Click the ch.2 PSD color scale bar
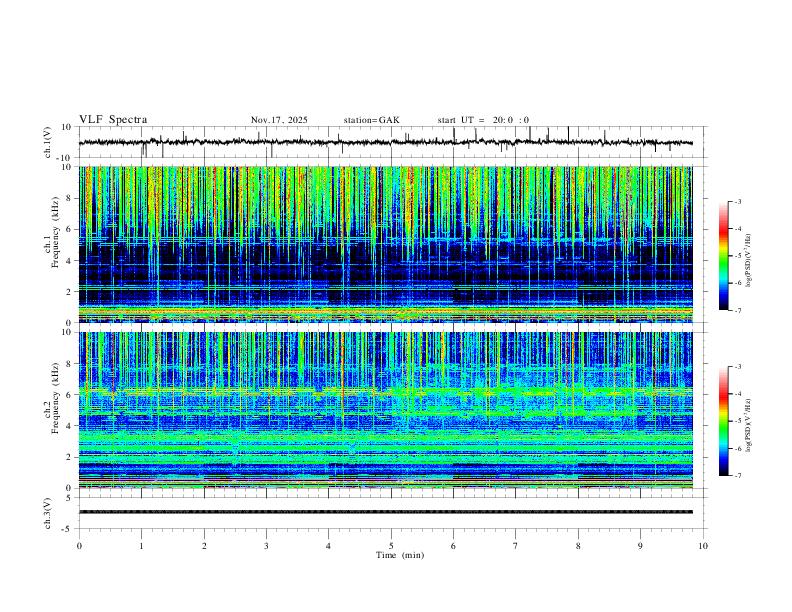The width and height of the screenshot is (792, 612). 724,421
